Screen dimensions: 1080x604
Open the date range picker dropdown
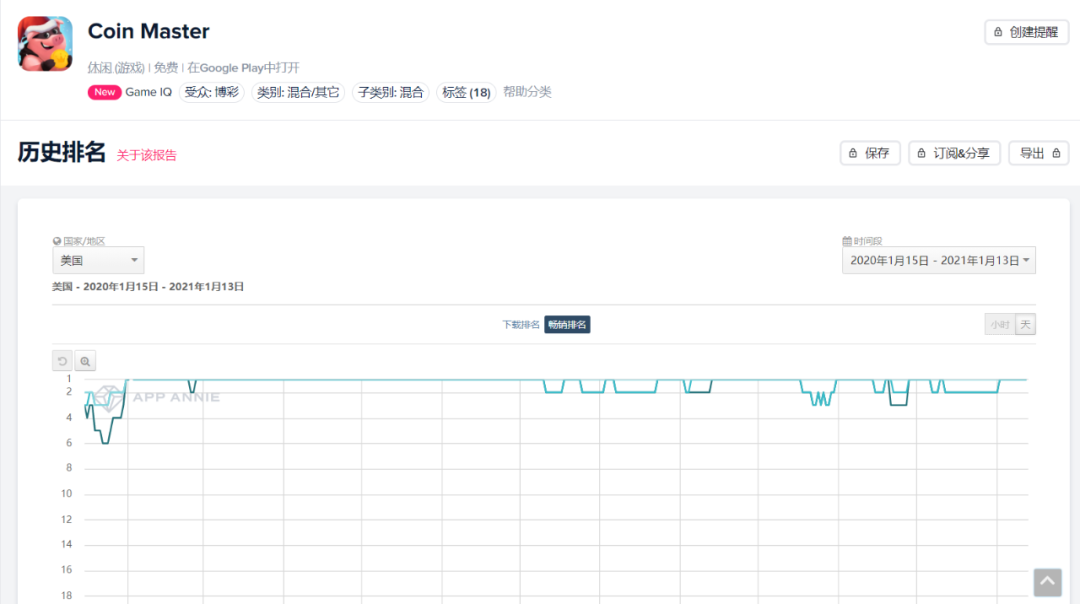coord(938,260)
